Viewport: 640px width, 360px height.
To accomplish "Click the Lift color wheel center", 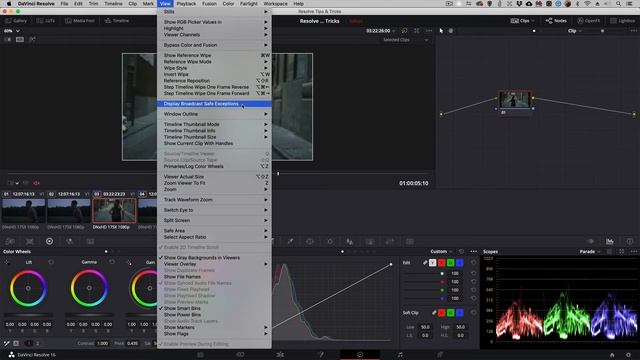I will (x=28, y=288).
